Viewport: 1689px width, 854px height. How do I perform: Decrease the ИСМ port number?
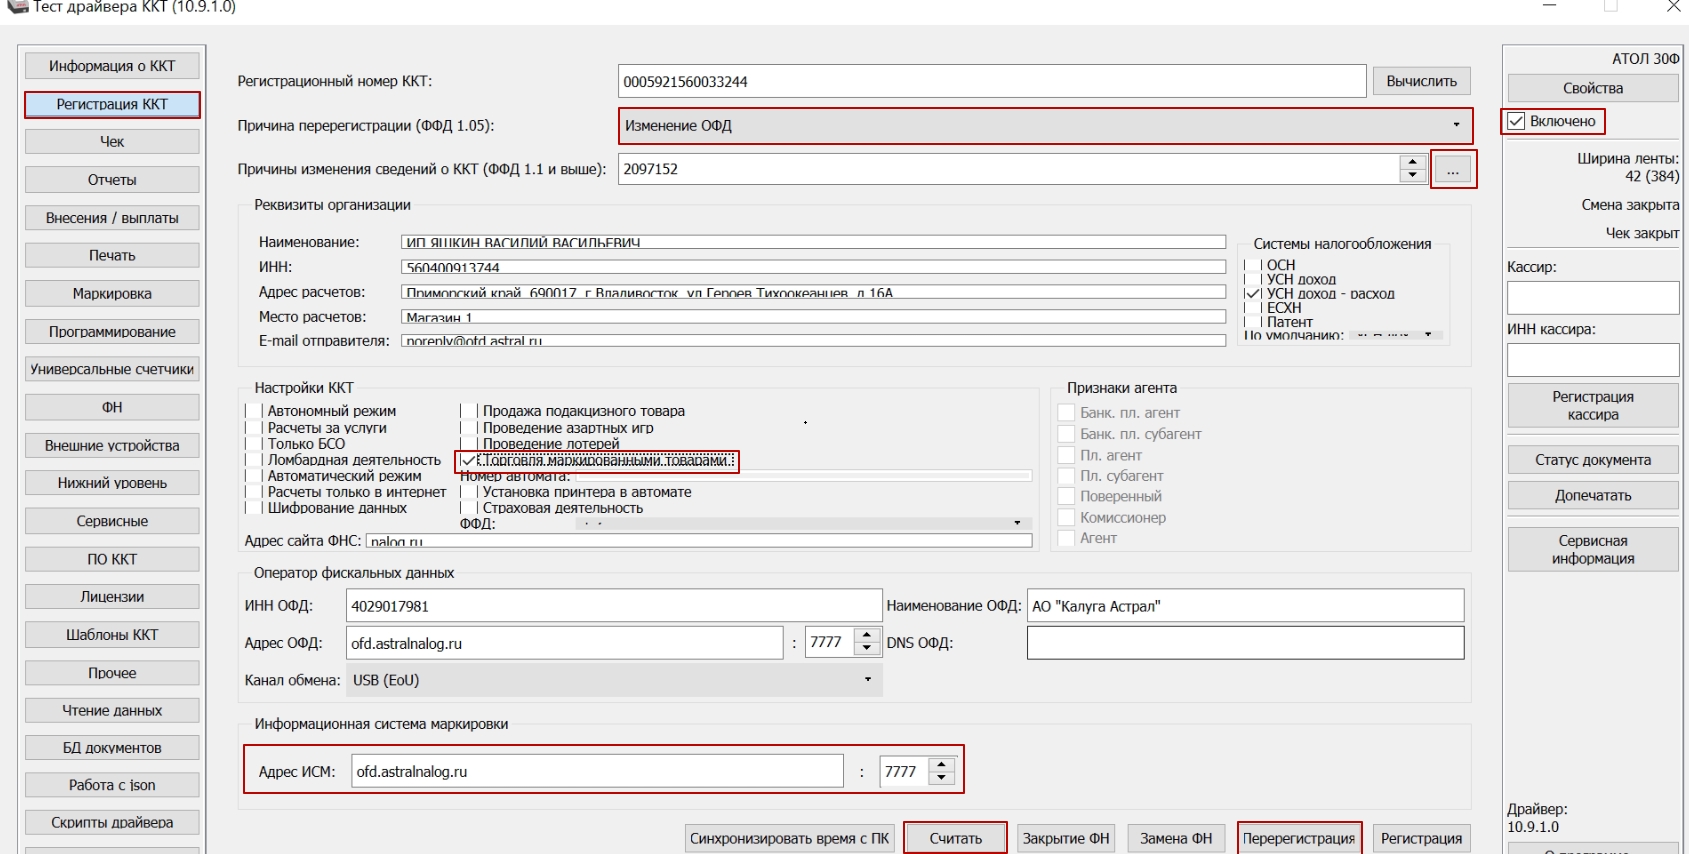click(942, 777)
